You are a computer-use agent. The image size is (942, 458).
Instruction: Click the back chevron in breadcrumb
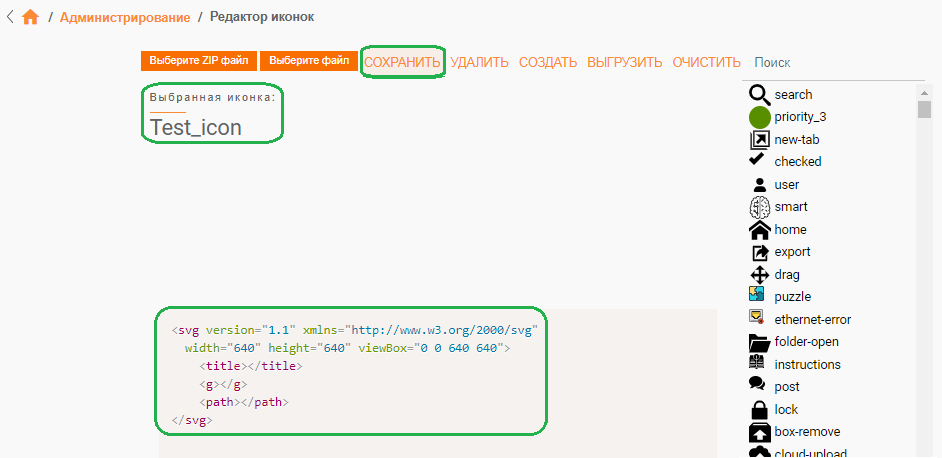[10, 17]
